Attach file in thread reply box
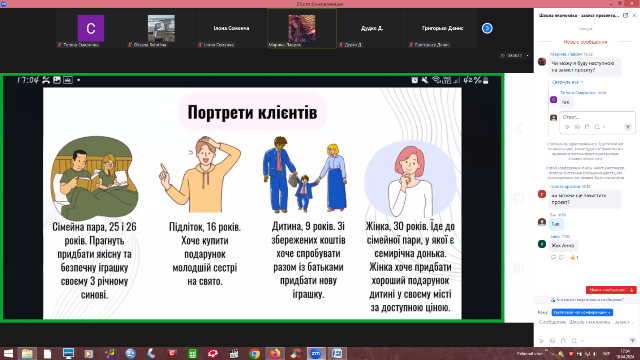640x360 pixels. 587,127
